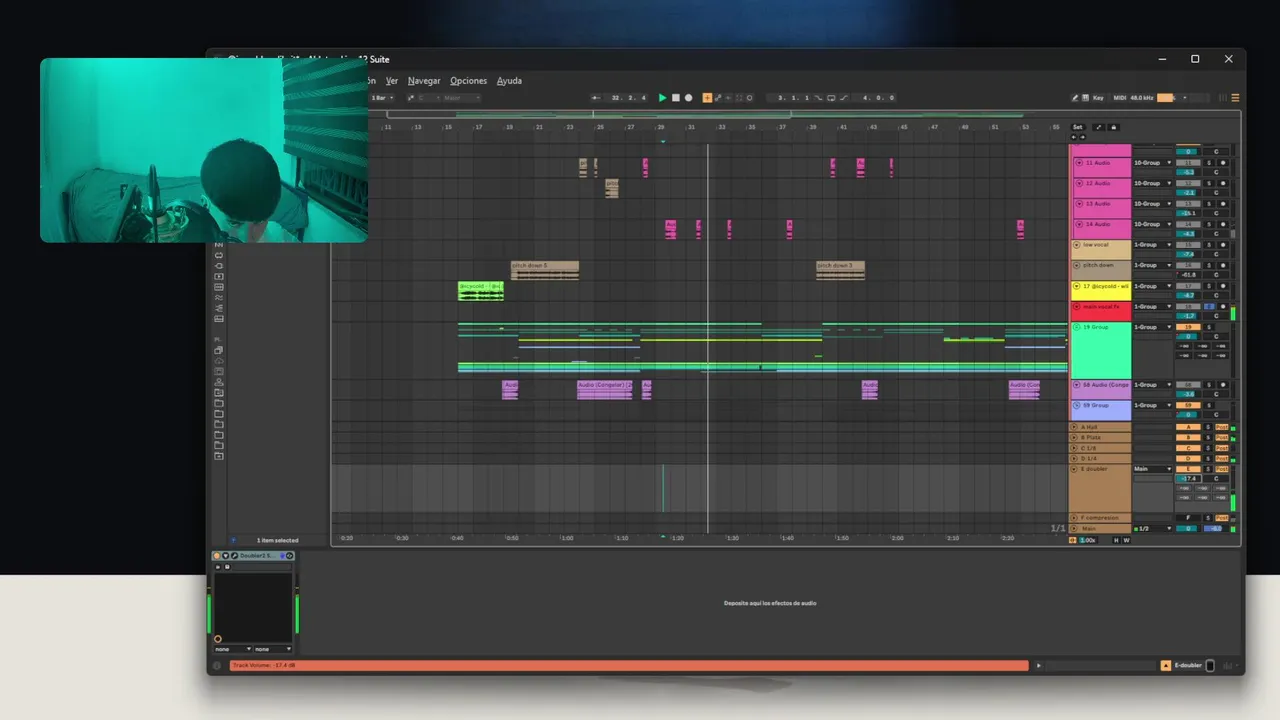Select the green @icycold audio clip
This screenshot has height=720, width=1280.
(x=481, y=291)
